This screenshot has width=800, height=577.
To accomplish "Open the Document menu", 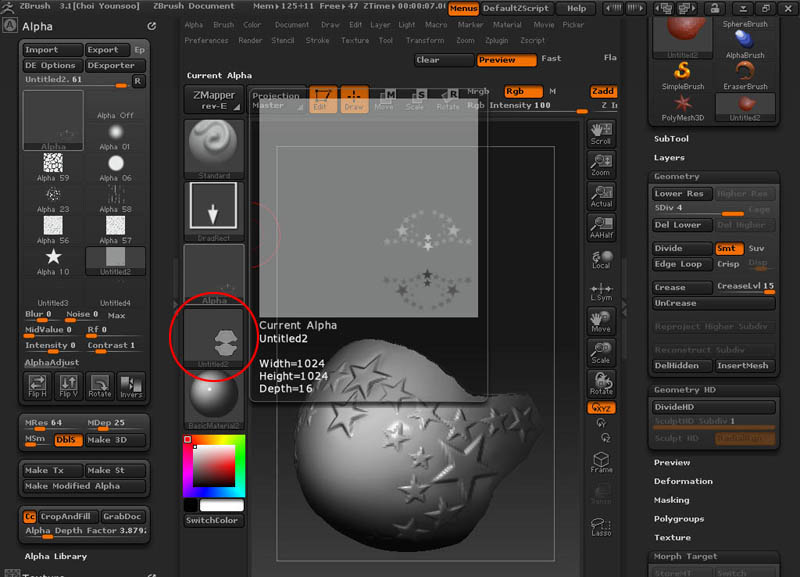I will coord(291,24).
